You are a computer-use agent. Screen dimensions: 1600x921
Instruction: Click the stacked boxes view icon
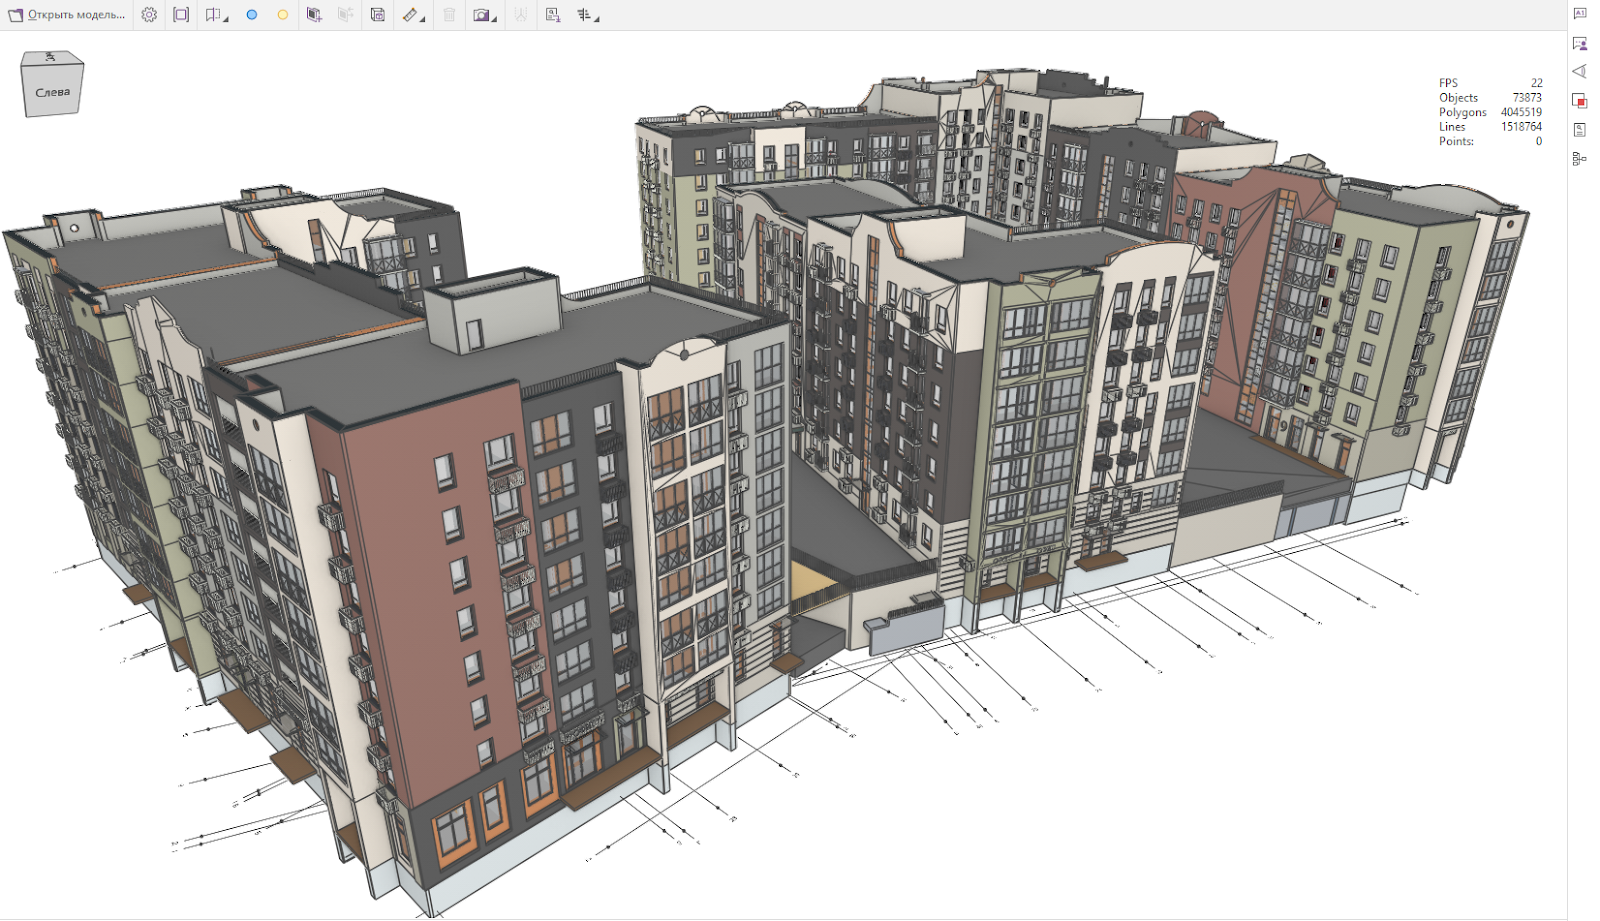click(x=377, y=15)
